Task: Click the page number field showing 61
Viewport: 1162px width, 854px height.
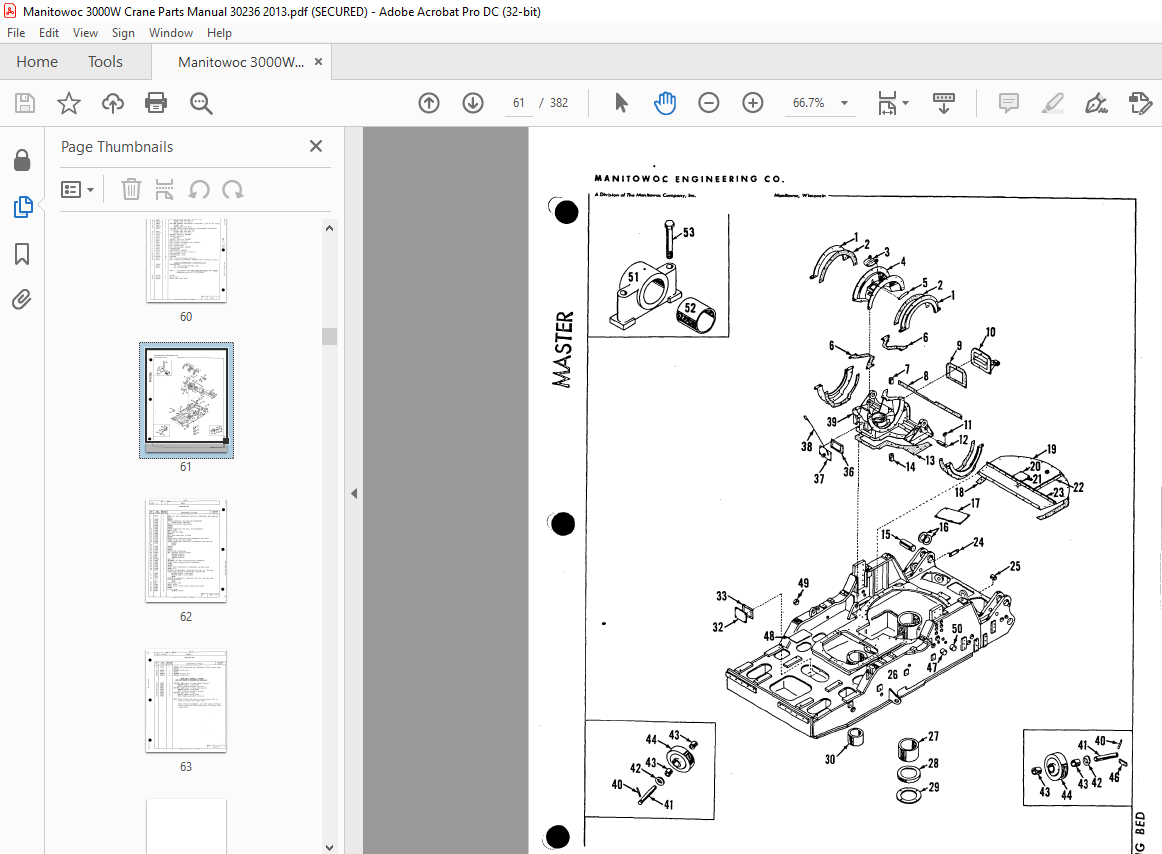Action: tap(519, 103)
